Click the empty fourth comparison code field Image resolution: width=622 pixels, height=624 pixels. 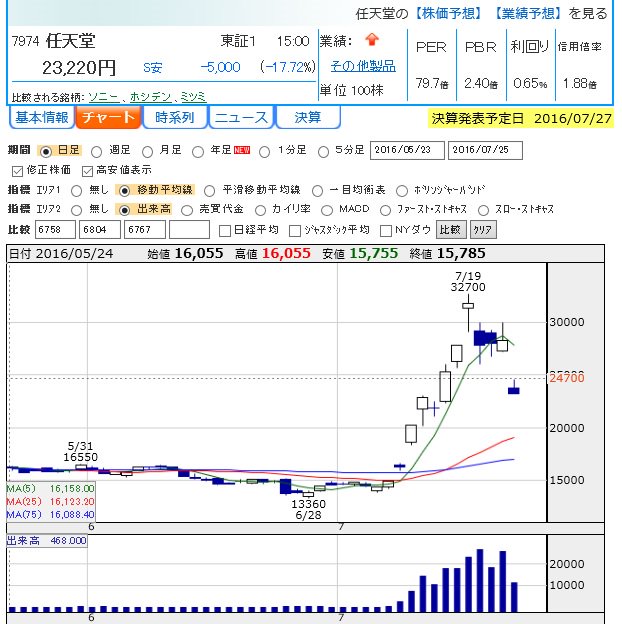[189, 230]
